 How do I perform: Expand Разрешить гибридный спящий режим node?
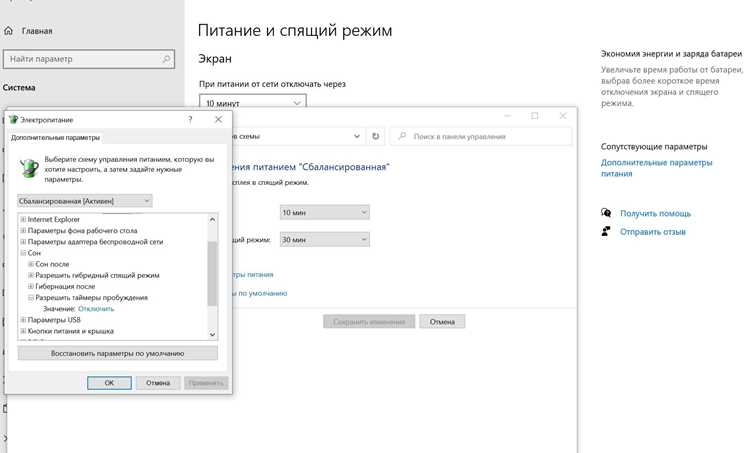point(31,275)
